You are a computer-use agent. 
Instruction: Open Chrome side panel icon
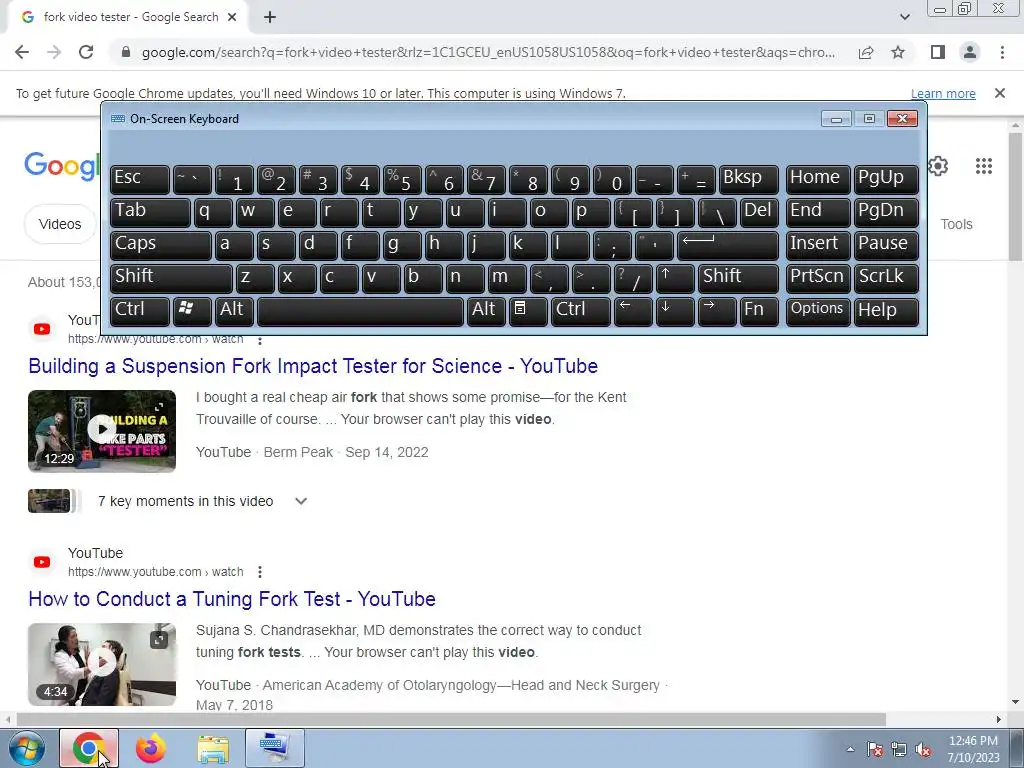pyautogui.click(x=938, y=52)
